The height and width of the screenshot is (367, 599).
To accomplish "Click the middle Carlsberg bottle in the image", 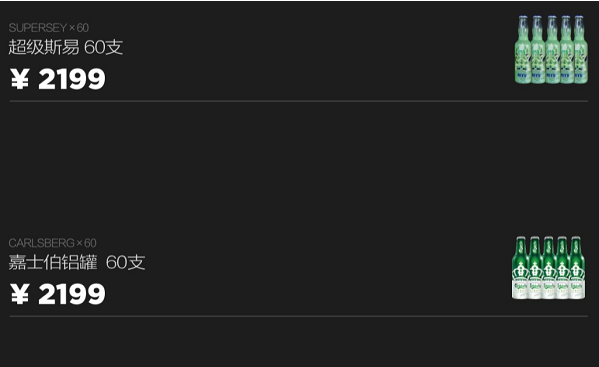I will click(x=549, y=268).
